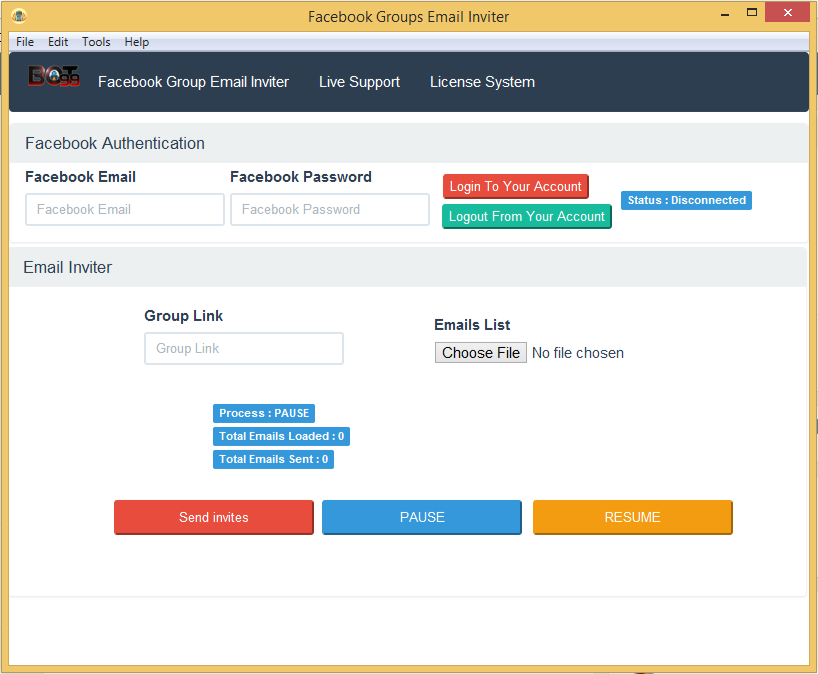Open the File menu
818x674 pixels.
(x=25, y=42)
